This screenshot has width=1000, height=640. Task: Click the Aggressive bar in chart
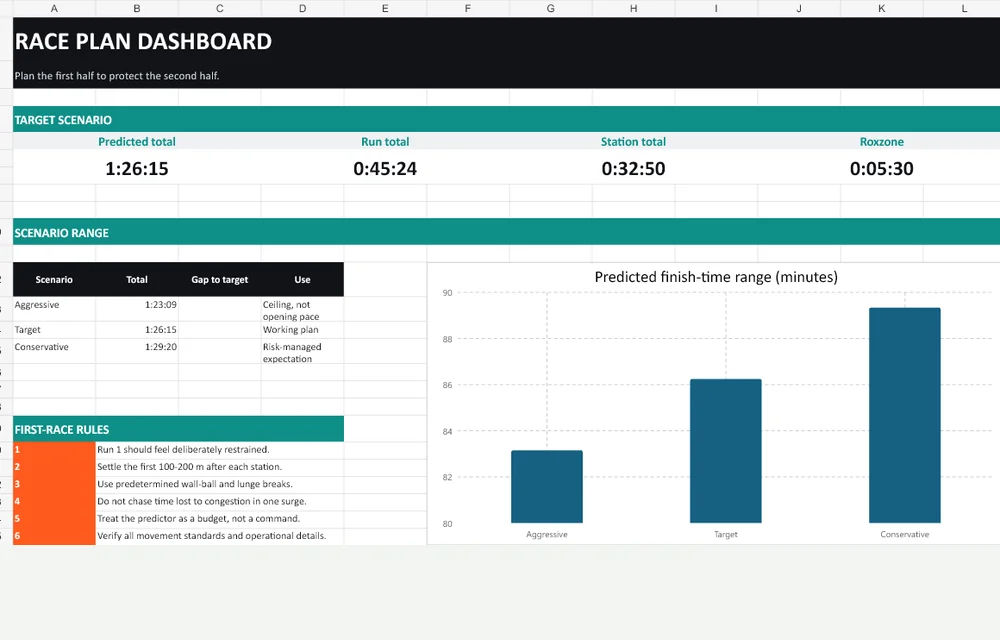547,487
